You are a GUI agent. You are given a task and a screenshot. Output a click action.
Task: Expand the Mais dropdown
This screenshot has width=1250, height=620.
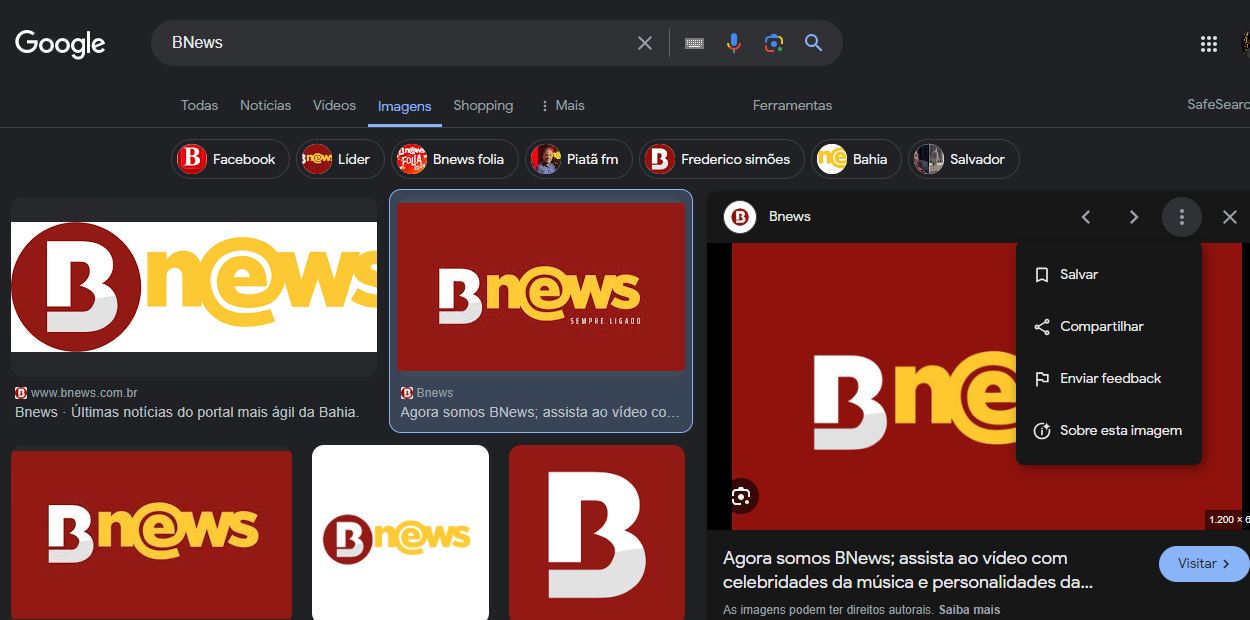pyautogui.click(x=562, y=105)
